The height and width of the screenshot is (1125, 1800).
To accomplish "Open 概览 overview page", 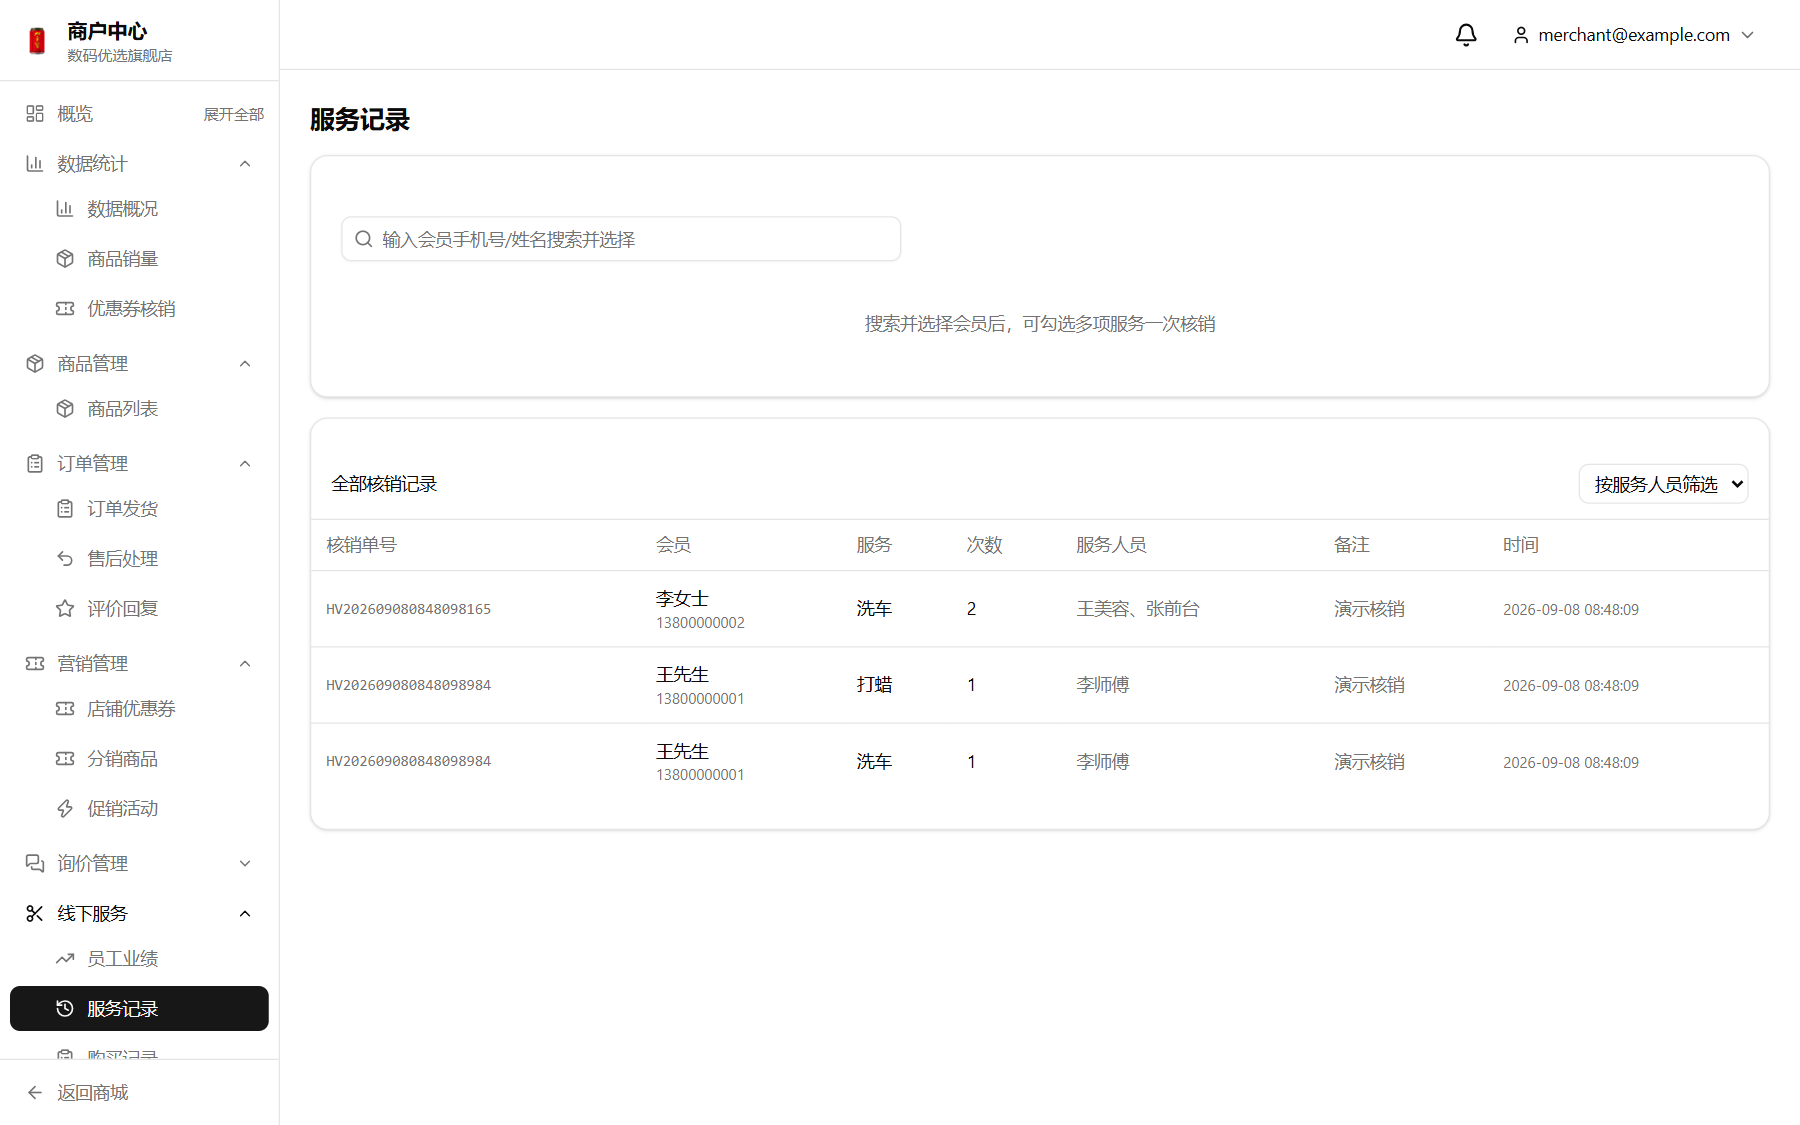I will point(75,114).
